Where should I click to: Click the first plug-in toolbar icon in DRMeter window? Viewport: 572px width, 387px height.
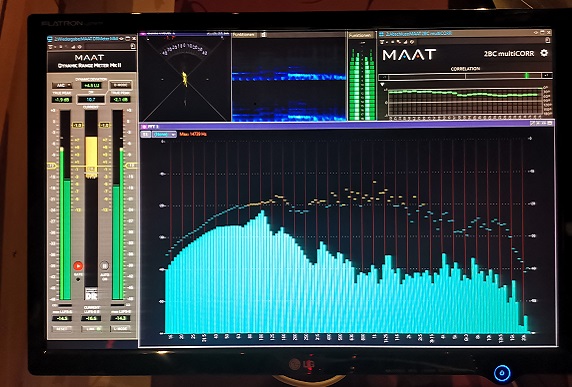pyautogui.click(x=51, y=47)
